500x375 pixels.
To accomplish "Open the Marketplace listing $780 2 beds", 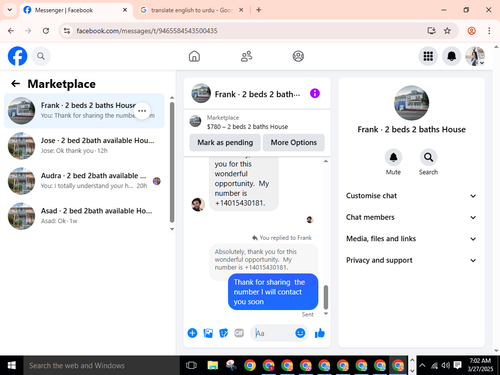I will click(x=257, y=122).
